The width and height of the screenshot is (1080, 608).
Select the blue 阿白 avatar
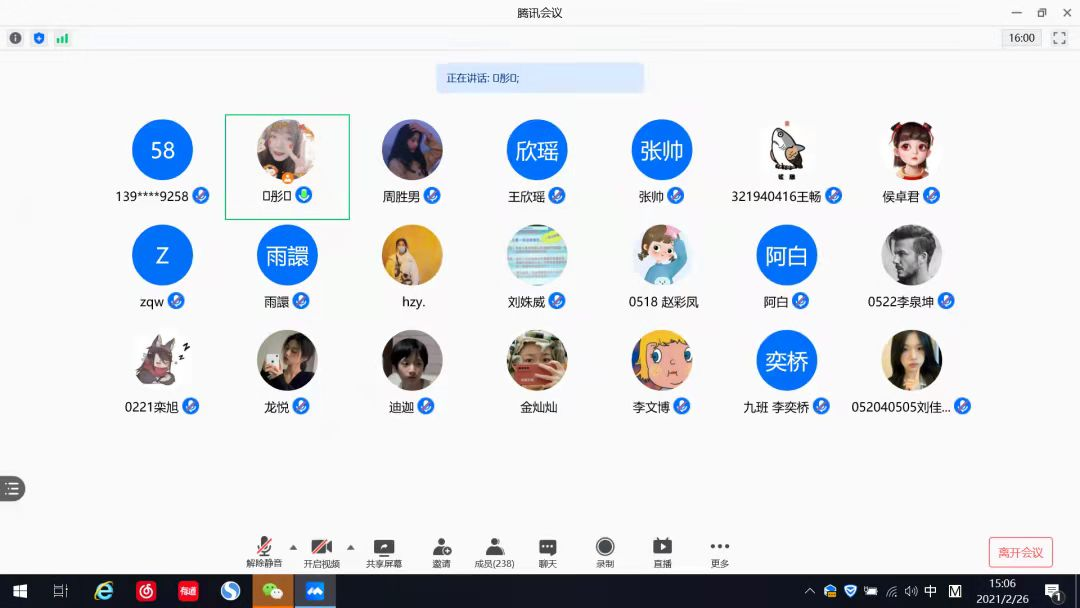click(787, 255)
